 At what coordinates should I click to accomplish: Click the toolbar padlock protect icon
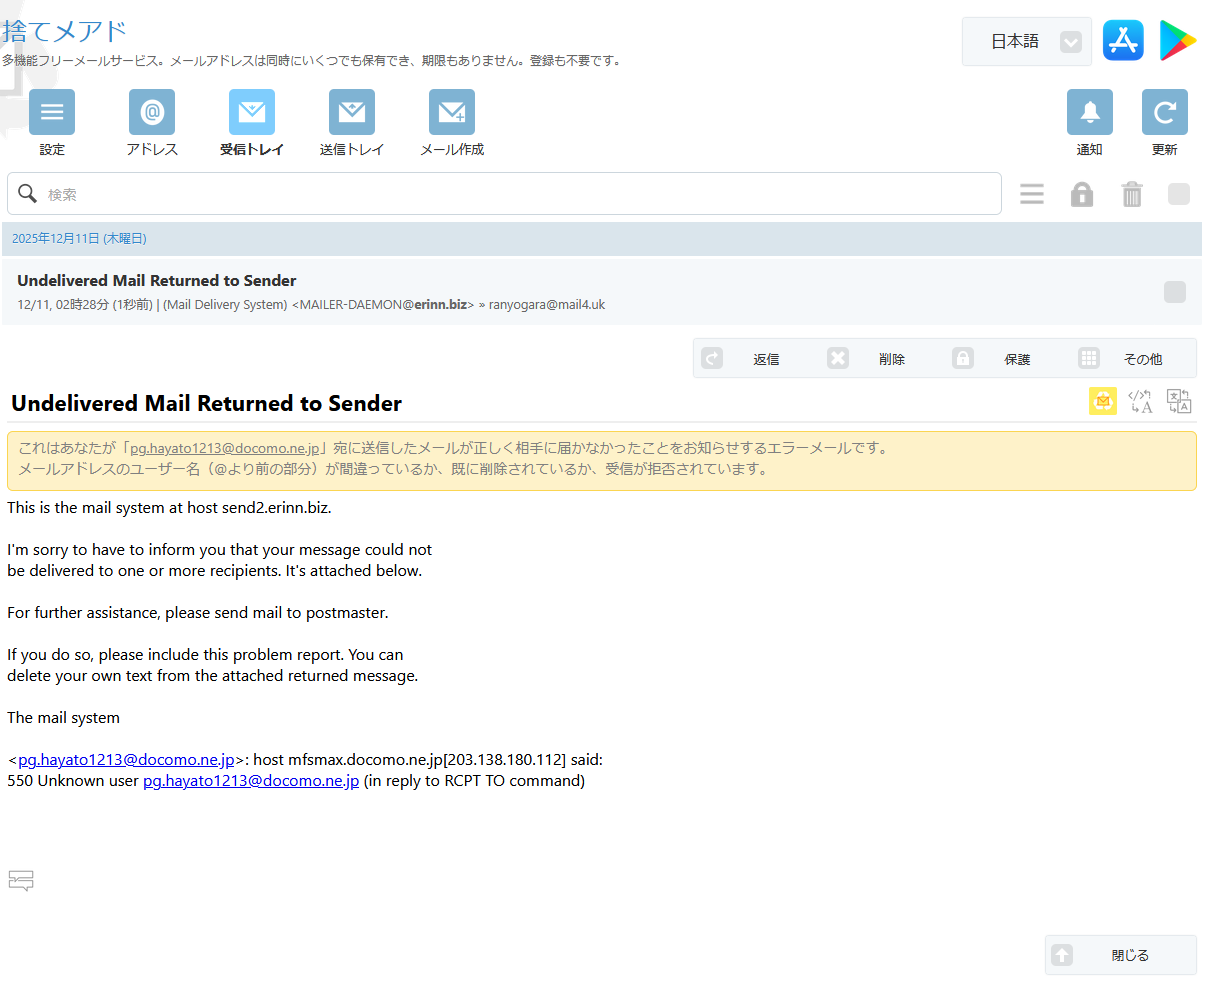click(1082, 194)
